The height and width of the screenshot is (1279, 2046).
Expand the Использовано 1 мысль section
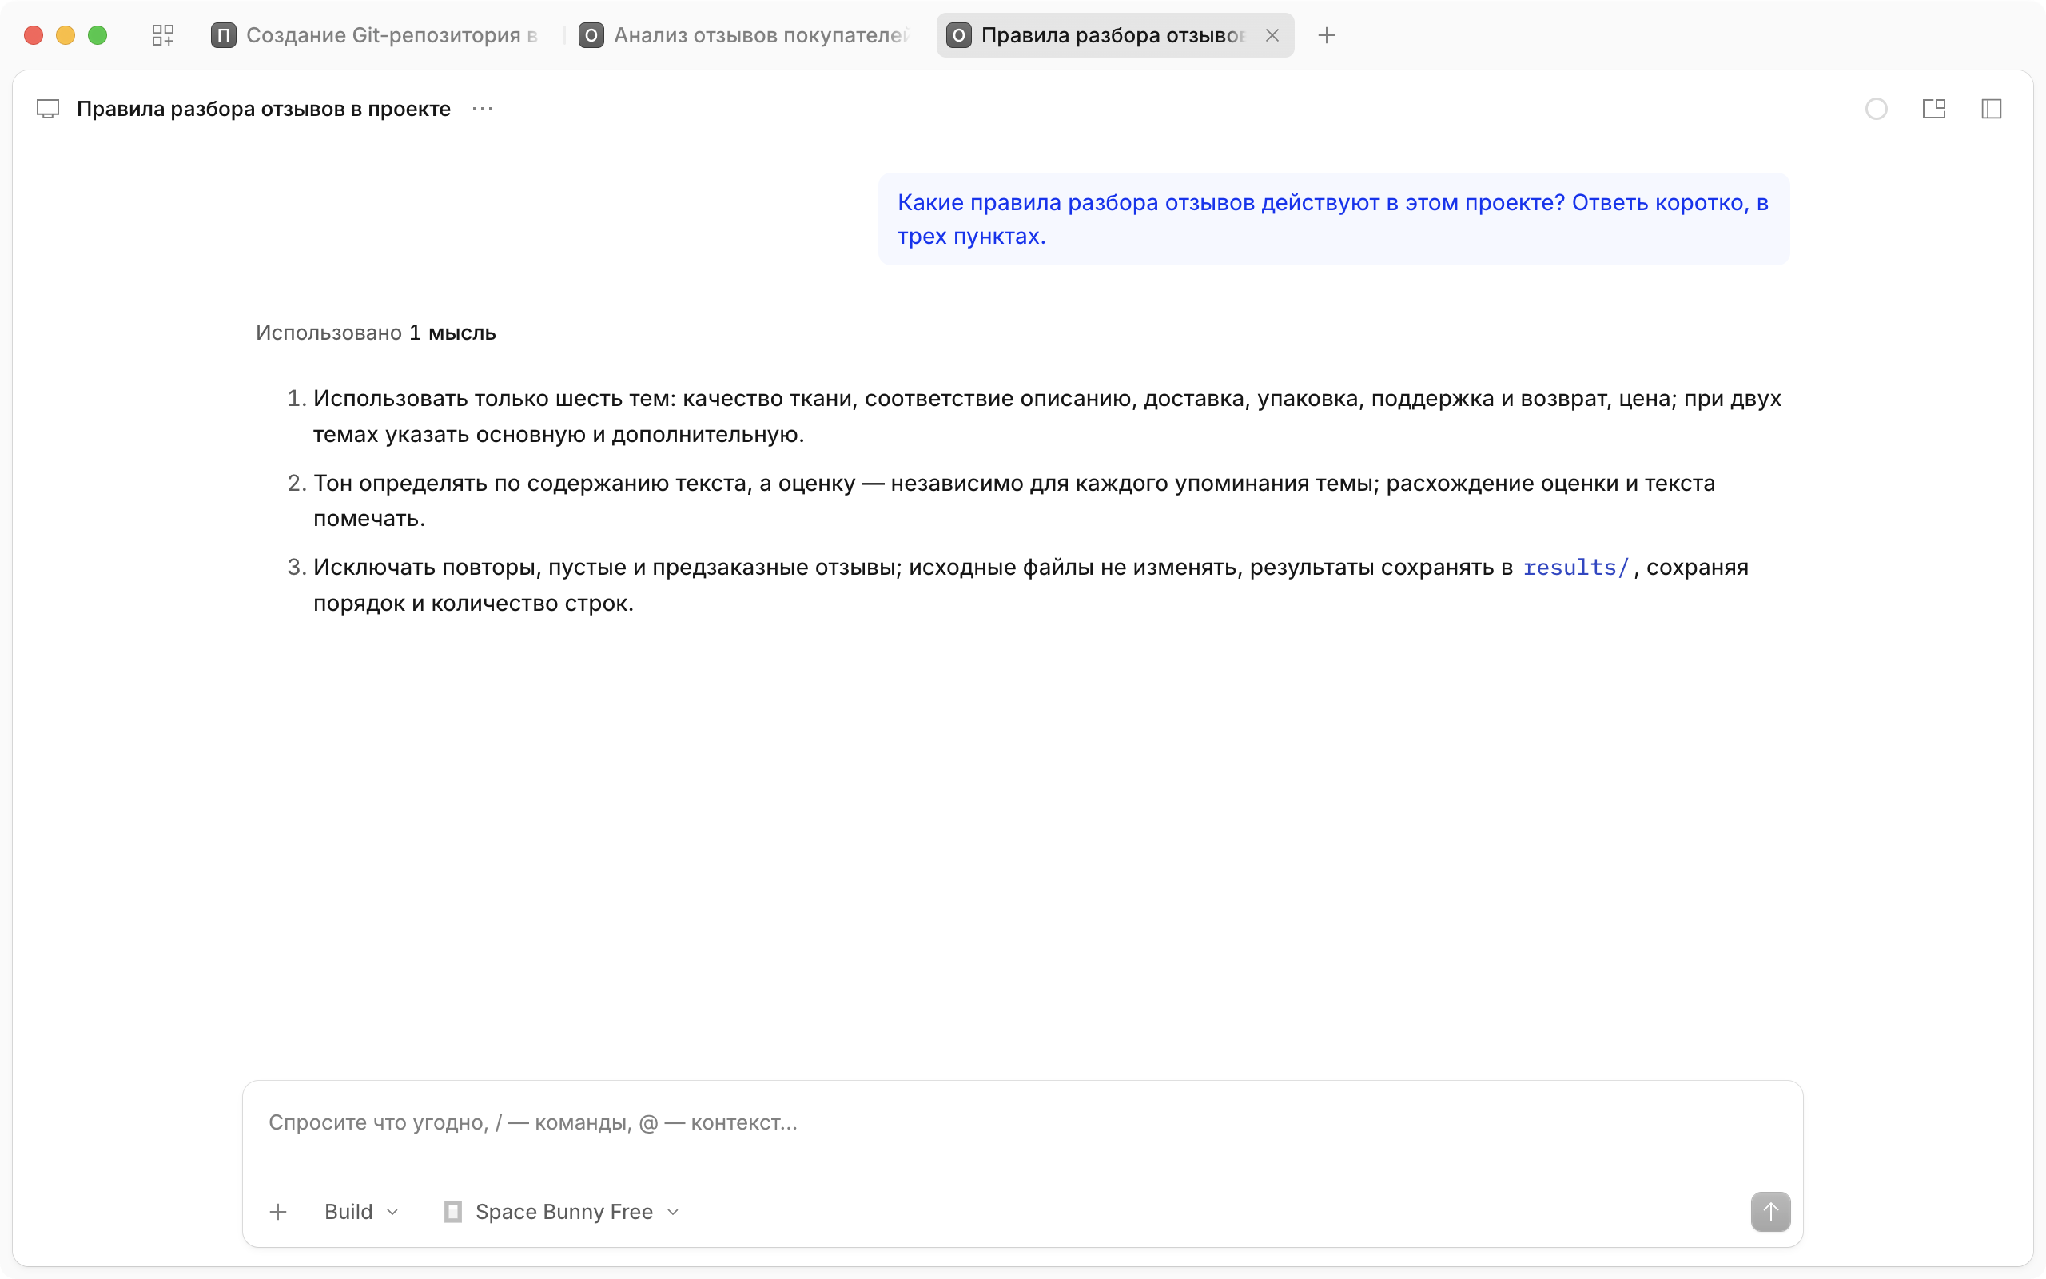pyautogui.click(x=376, y=333)
